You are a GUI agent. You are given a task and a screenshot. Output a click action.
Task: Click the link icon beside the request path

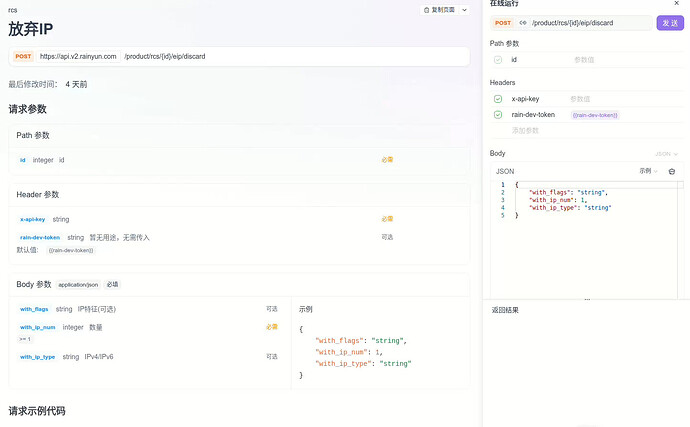(523, 22)
